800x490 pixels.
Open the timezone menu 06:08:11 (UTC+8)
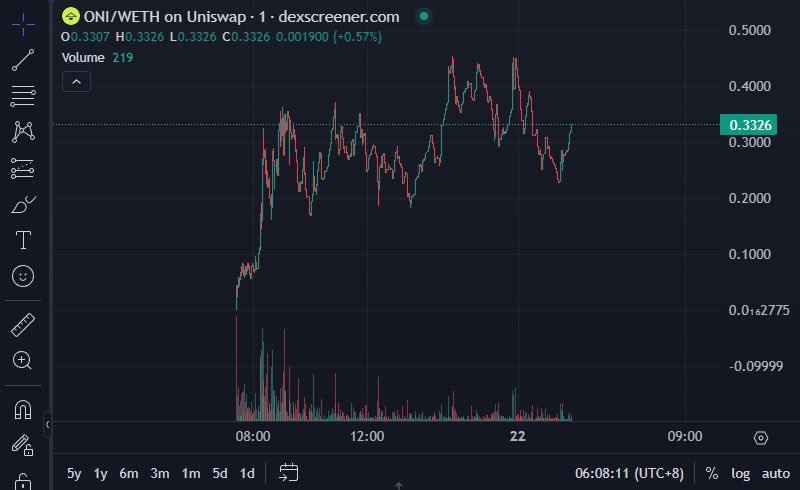[x=629, y=474]
